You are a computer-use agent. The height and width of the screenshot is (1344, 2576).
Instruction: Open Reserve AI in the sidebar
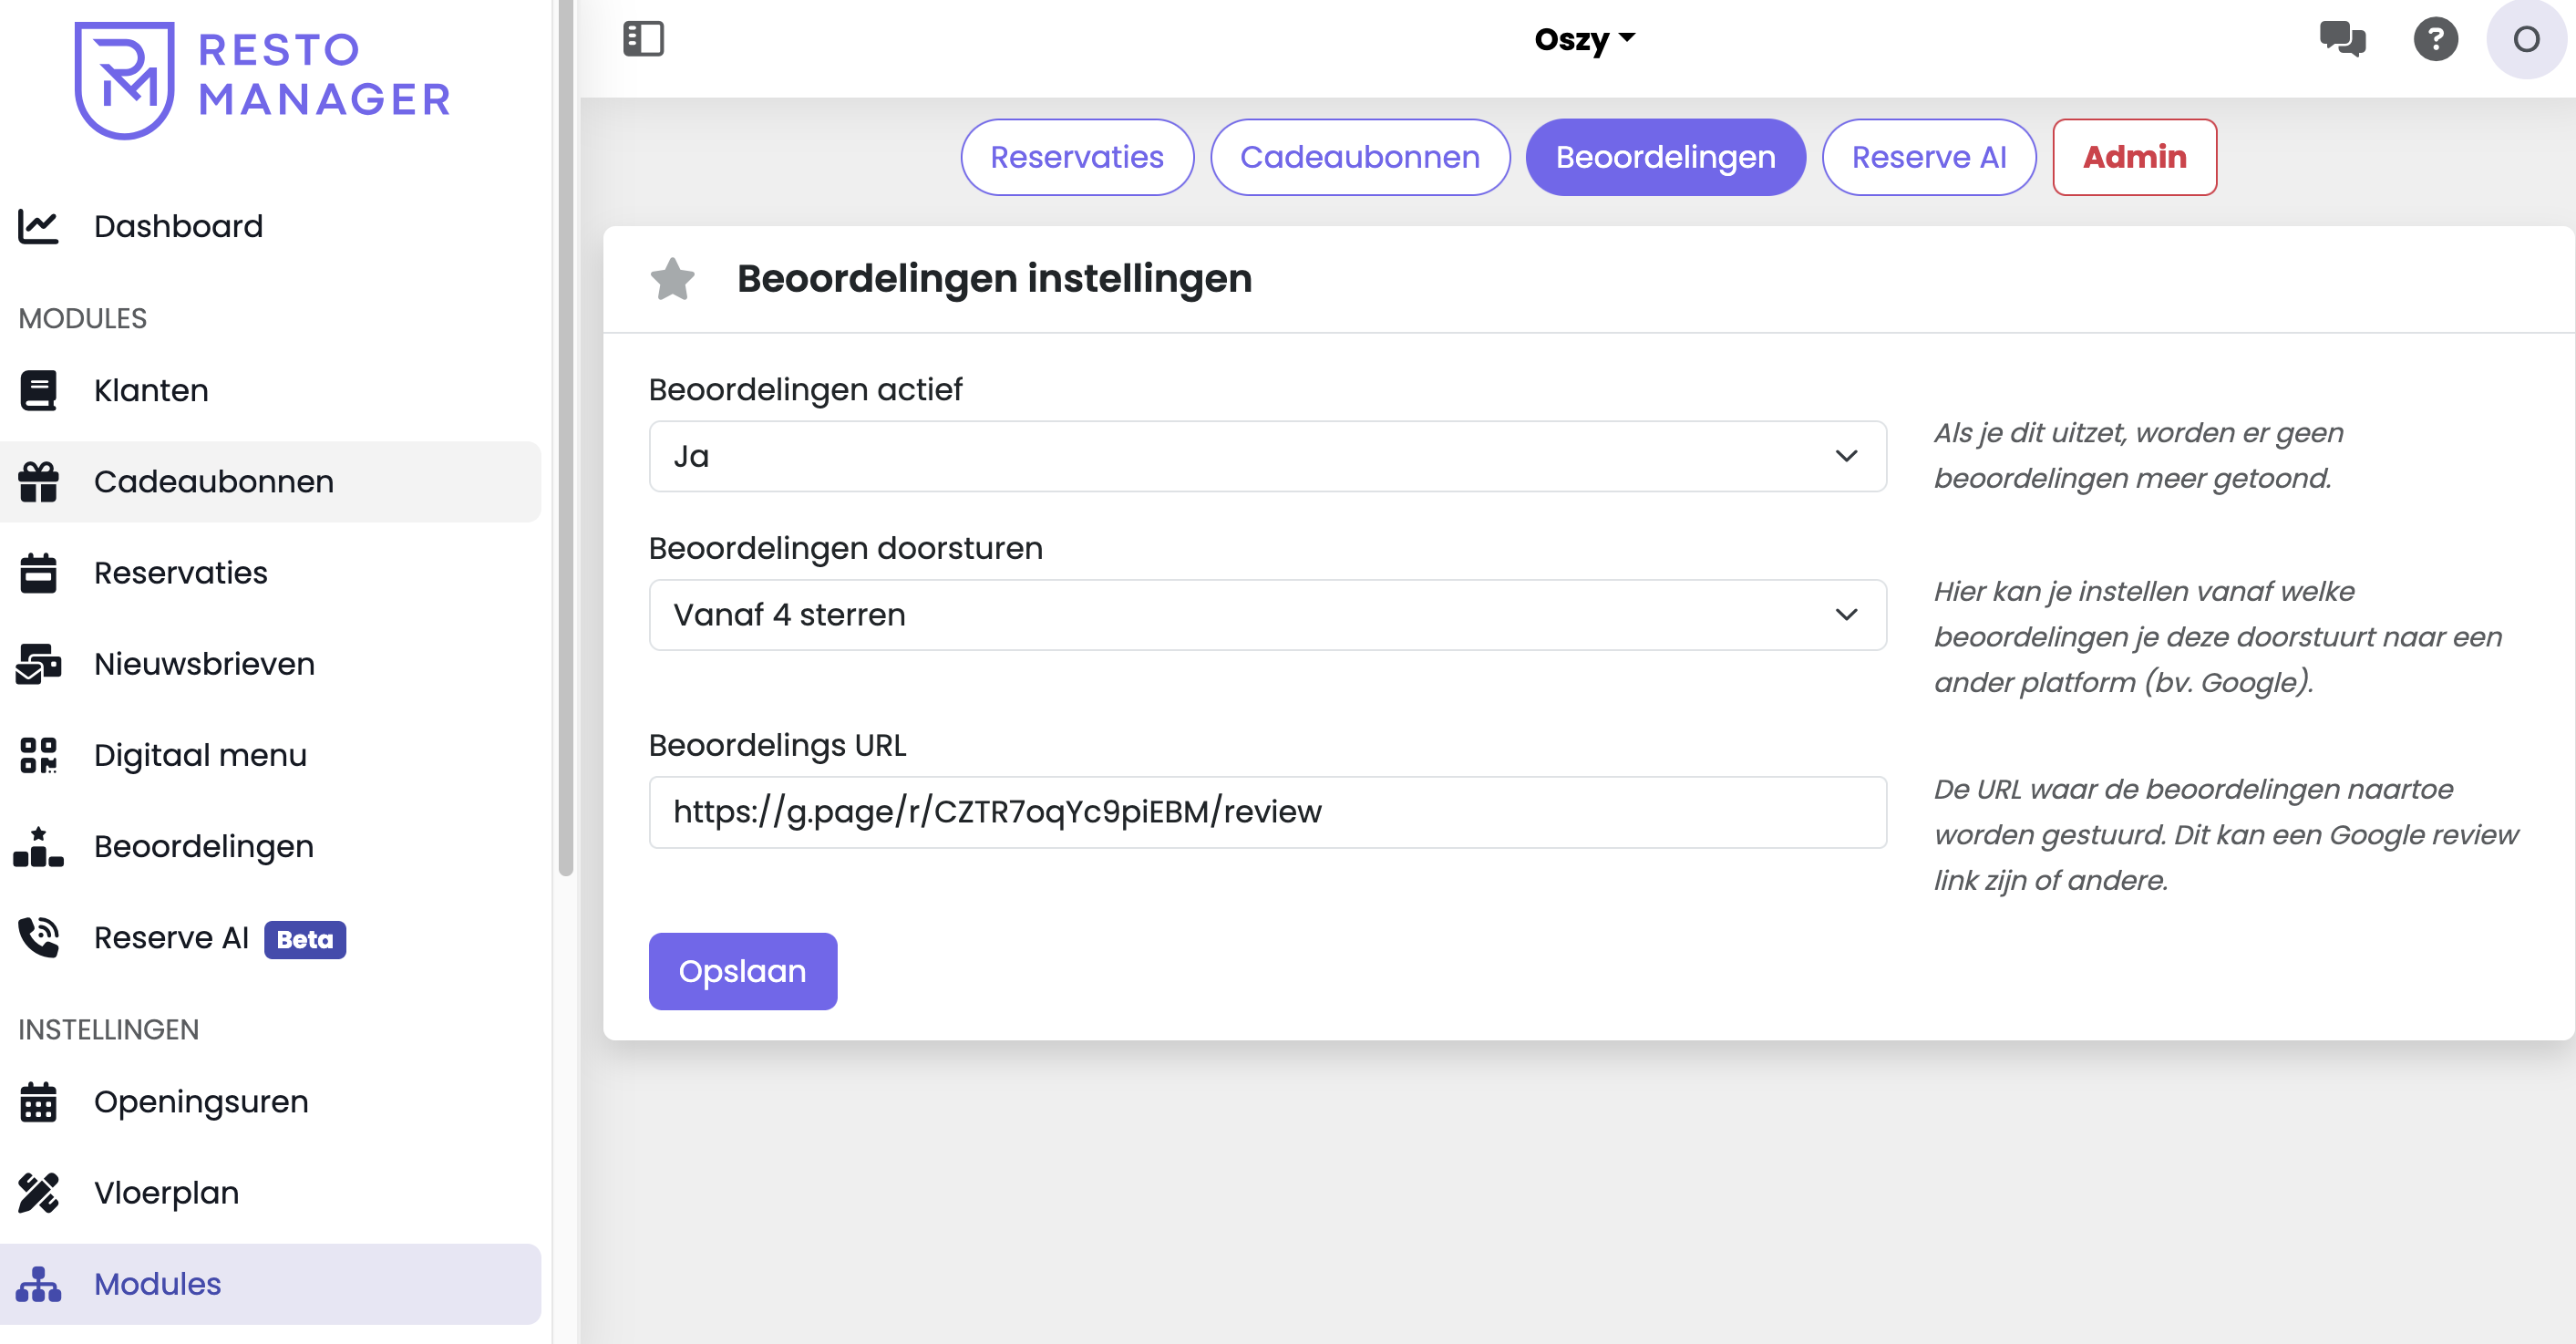(x=270, y=937)
